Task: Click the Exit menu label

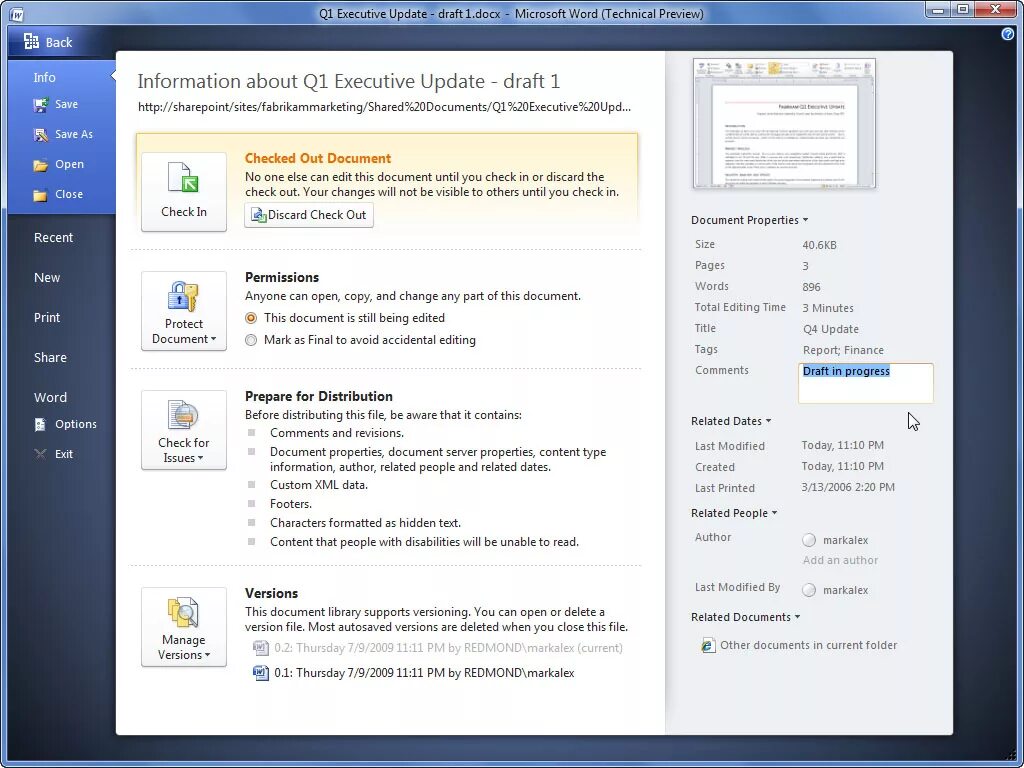Action: [x=63, y=454]
